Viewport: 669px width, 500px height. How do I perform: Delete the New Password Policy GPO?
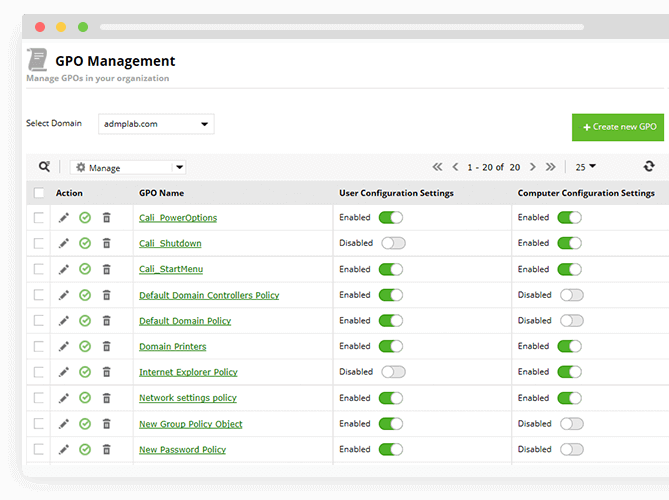point(107,449)
